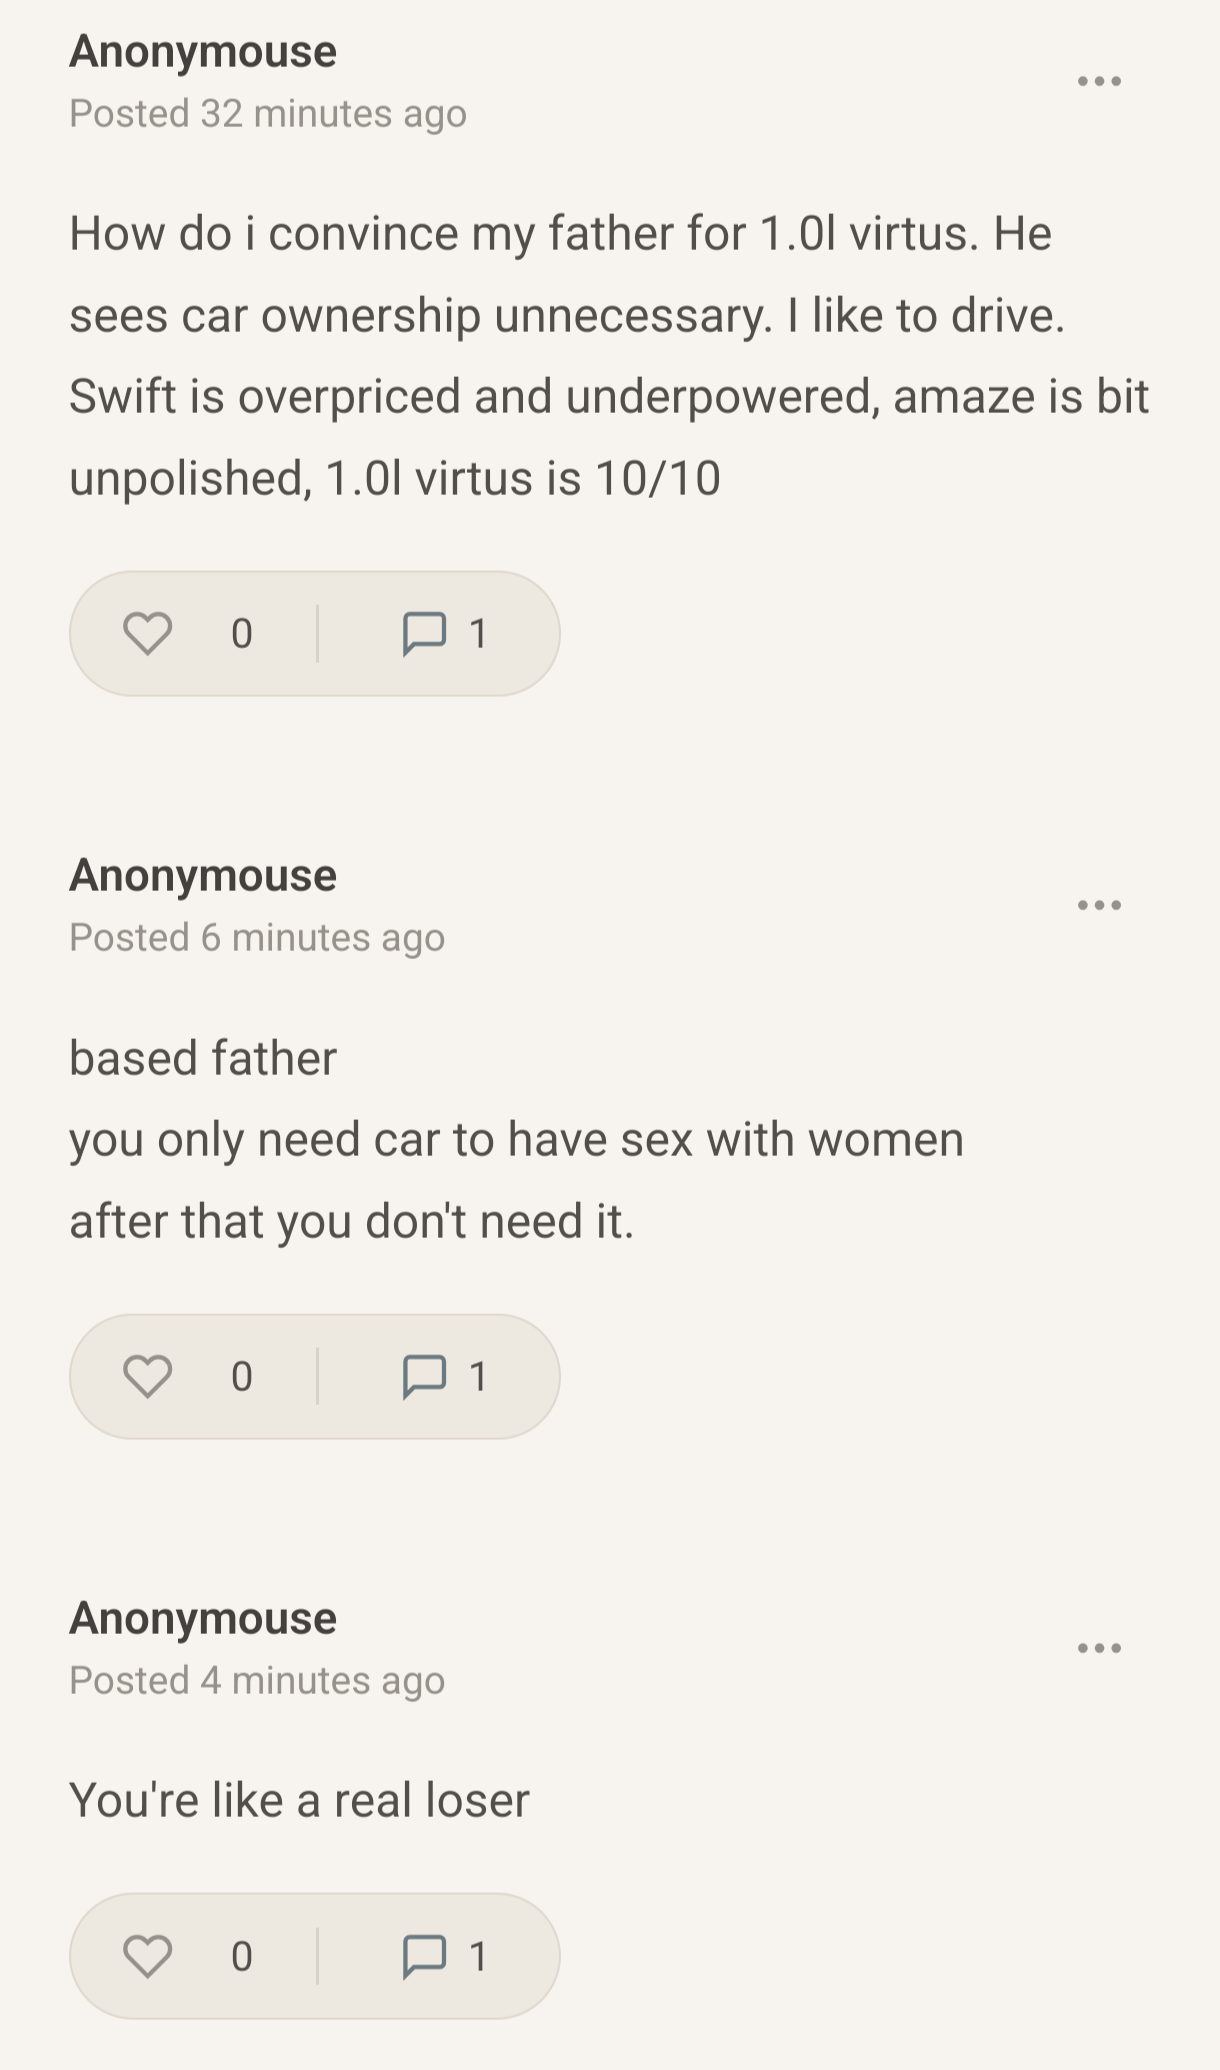Tap Anonymouse name above 'based father'

(x=203, y=876)
